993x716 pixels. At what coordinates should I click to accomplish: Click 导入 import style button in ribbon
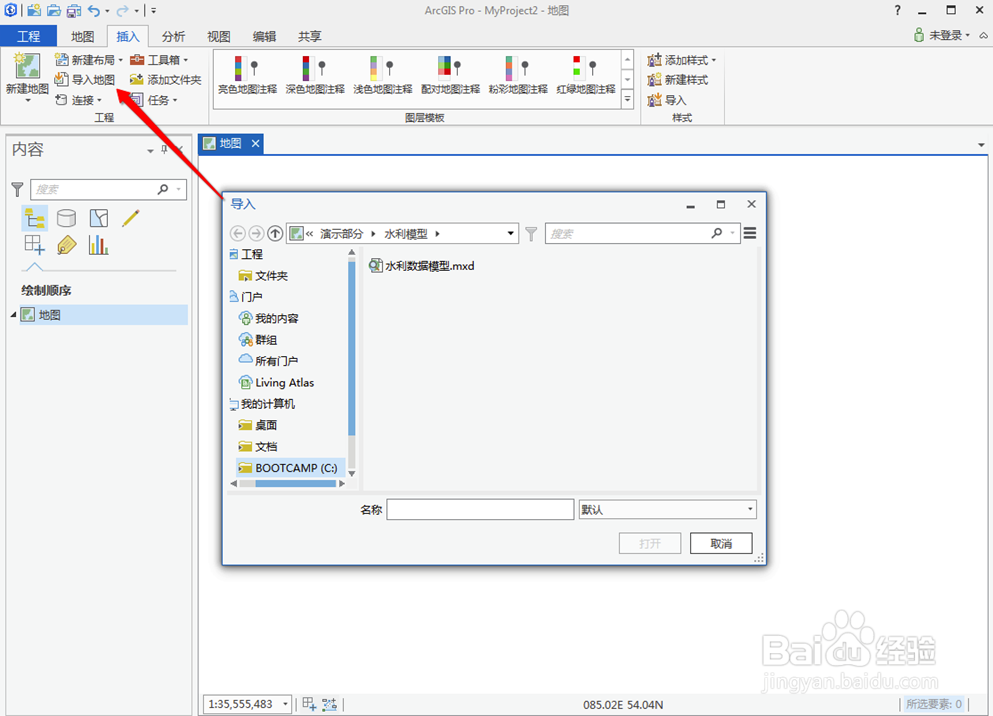(x=667, y=100)
